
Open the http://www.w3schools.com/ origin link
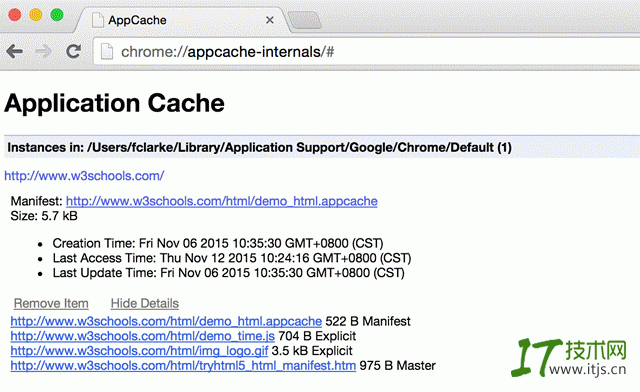84,176
